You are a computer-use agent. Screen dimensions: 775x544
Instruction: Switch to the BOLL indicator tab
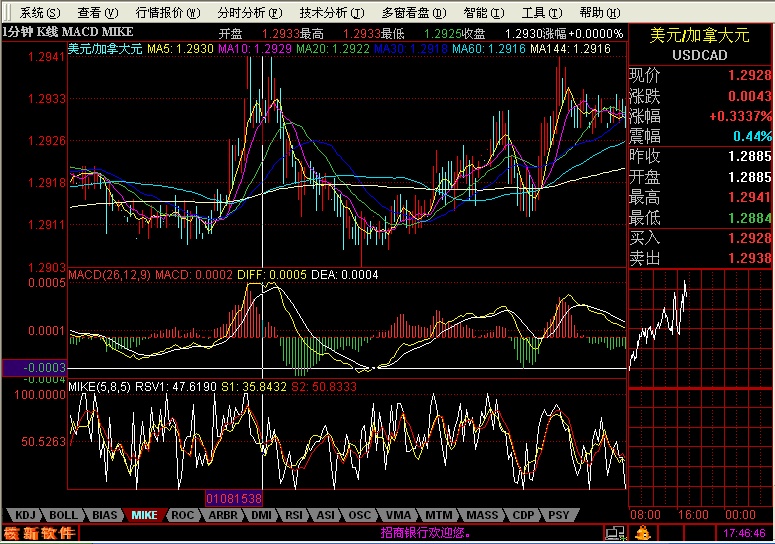coord(63,515)
